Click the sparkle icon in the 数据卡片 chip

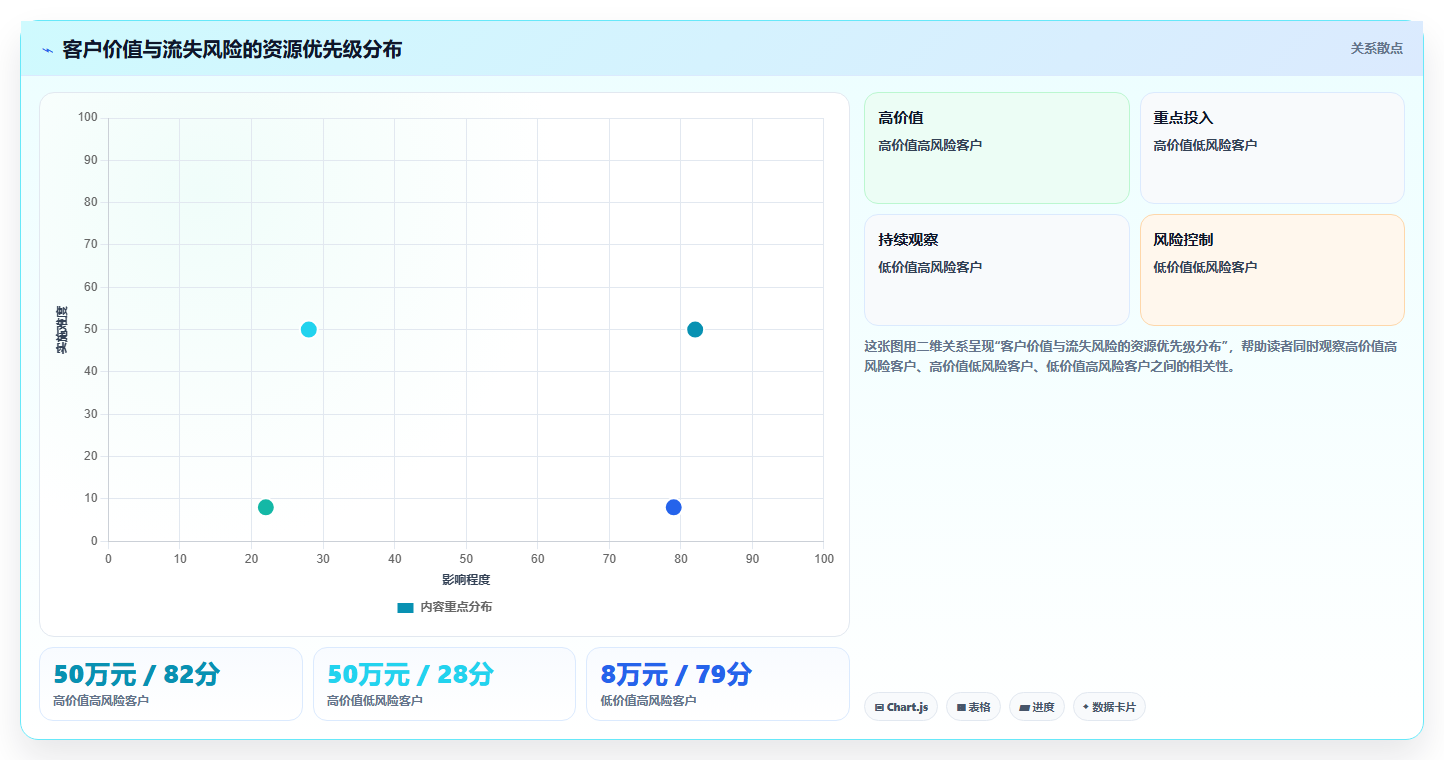coord(1085,706)
